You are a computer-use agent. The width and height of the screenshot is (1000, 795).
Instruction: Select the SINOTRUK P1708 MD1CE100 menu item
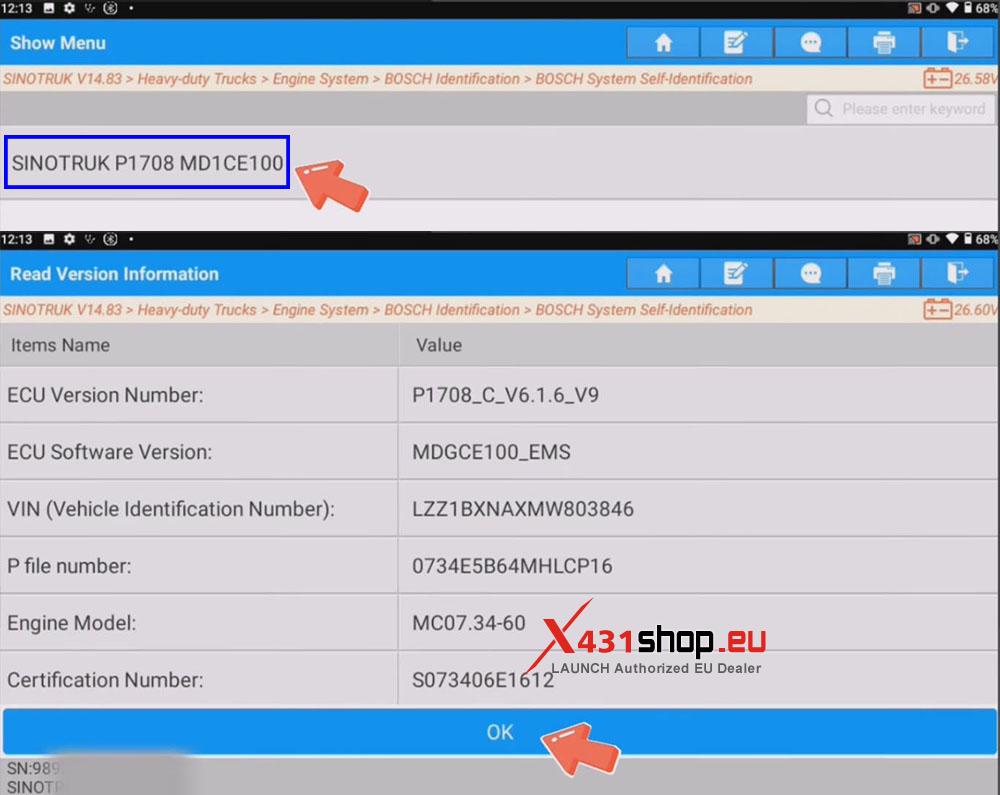[x=147, y=163]
